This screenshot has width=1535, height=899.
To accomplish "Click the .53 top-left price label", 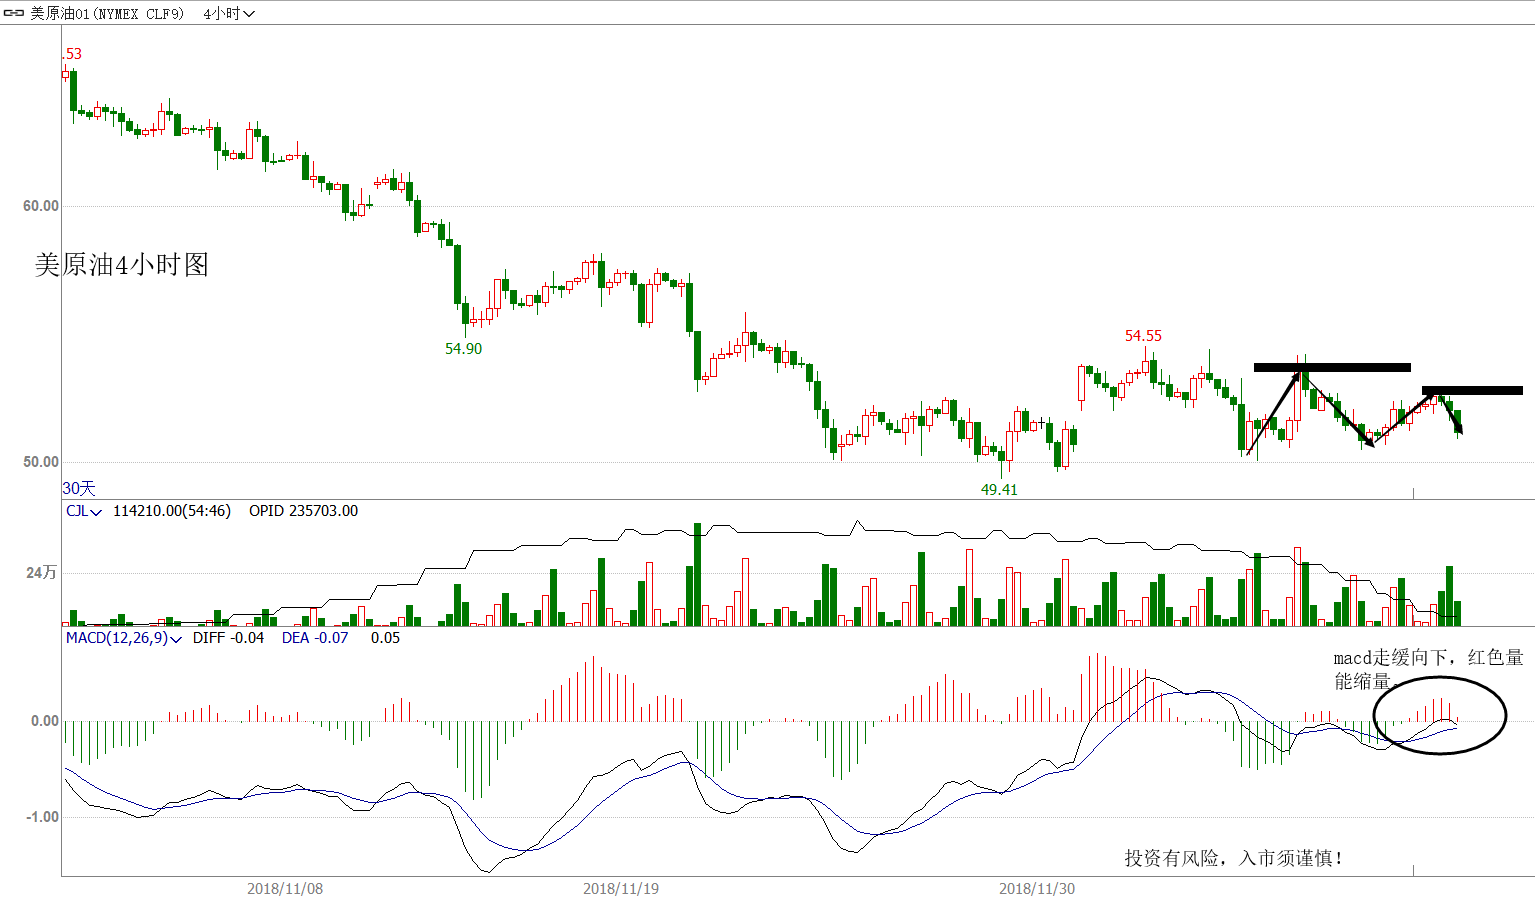I will 72,54.
